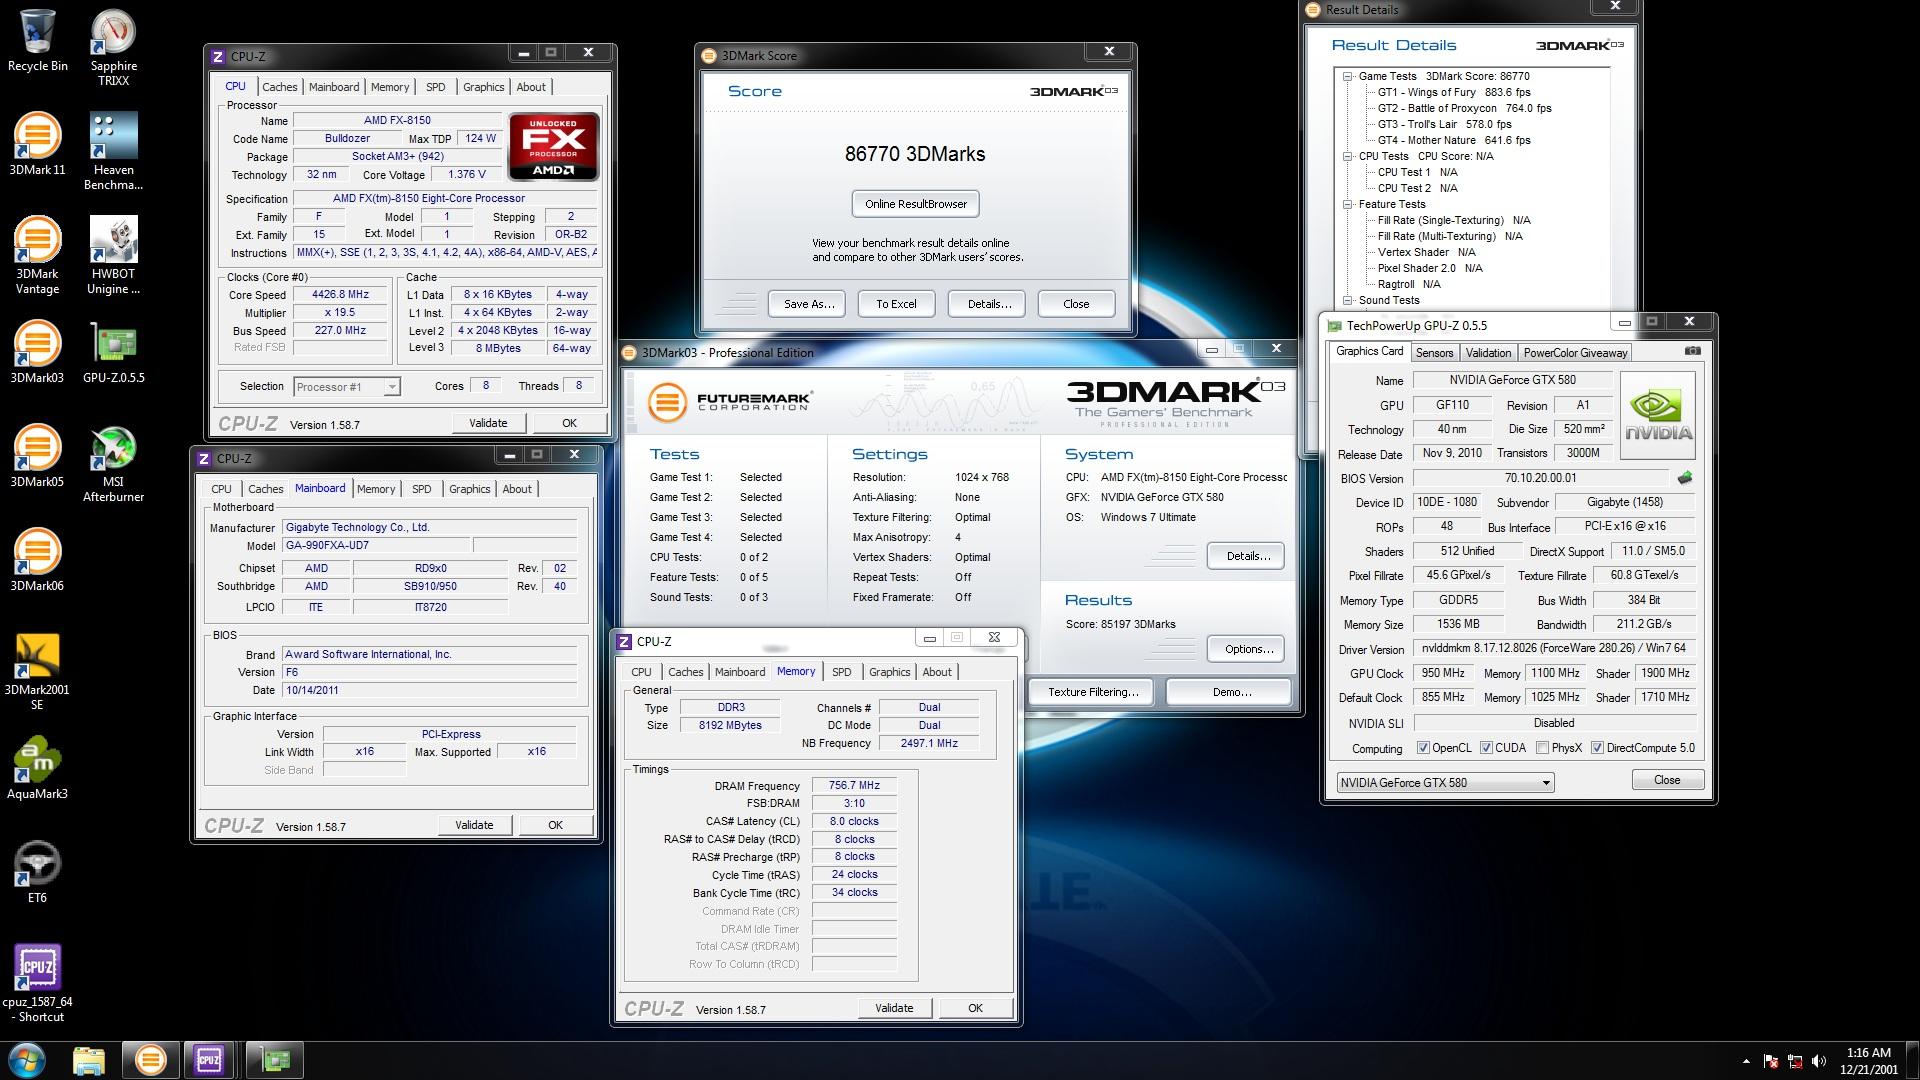
Task: Click the Texture Filtering... button
Action: click(x=1092, y=692)
